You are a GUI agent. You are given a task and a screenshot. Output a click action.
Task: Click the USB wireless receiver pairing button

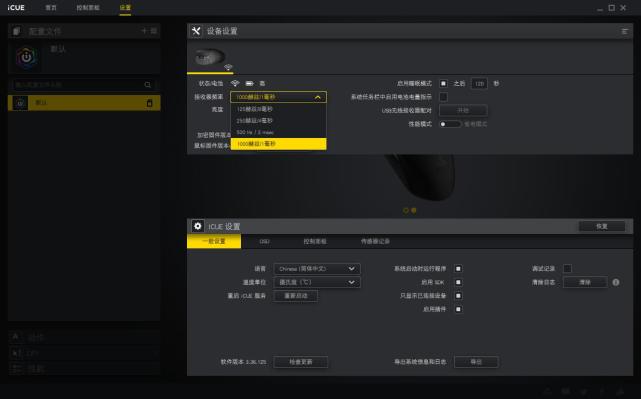pos(463,110)
